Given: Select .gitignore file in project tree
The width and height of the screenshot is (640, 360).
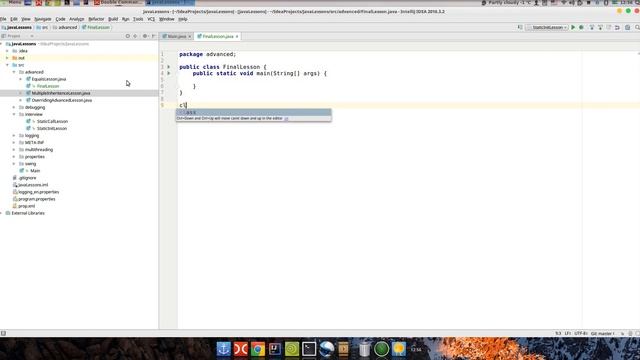Looking at the screenshot, I should tap(27, 178).
